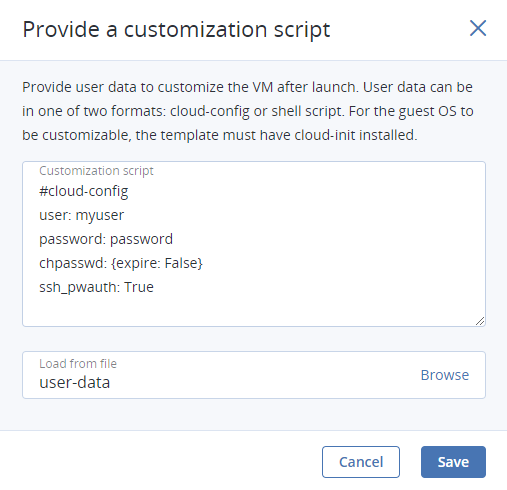Close the customization script dialog
507x490 pixels.
pyautogui.click(x=478, y=28)
